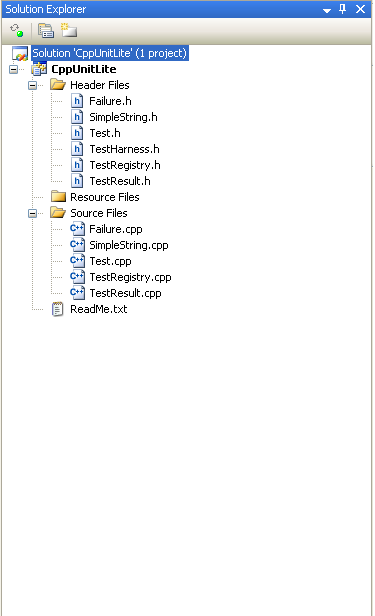This screenshot has width=375, height=616.
Task: Click the CppUnitLite project icon
Action: click(39, 69)
